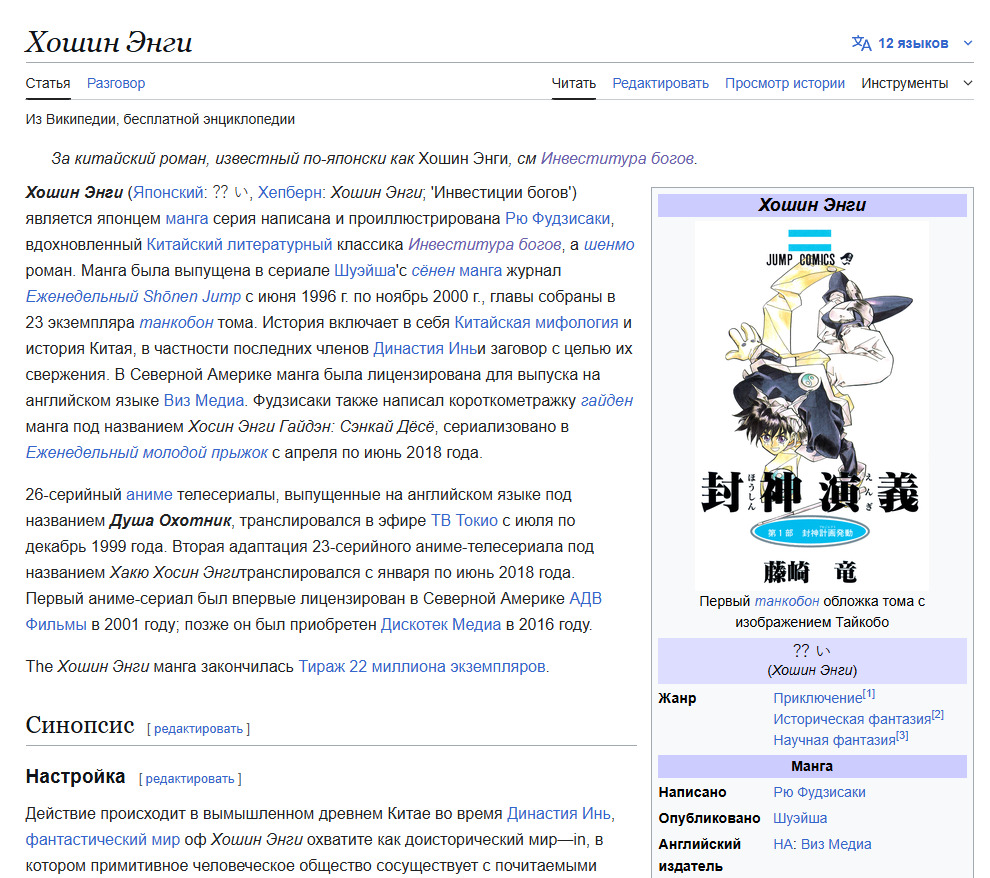The image size is (990, 878).
Task: Click редактировать next to Настройка heading
Action: point(190,779)
